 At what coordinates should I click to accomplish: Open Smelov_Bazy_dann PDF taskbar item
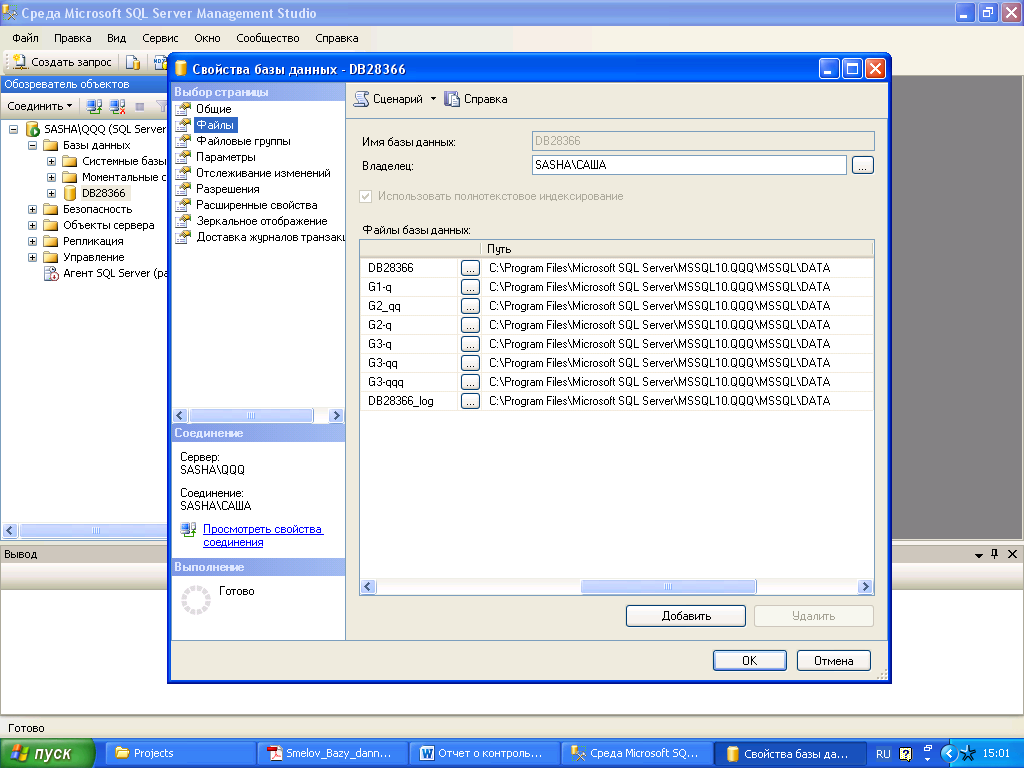[332, 753]
